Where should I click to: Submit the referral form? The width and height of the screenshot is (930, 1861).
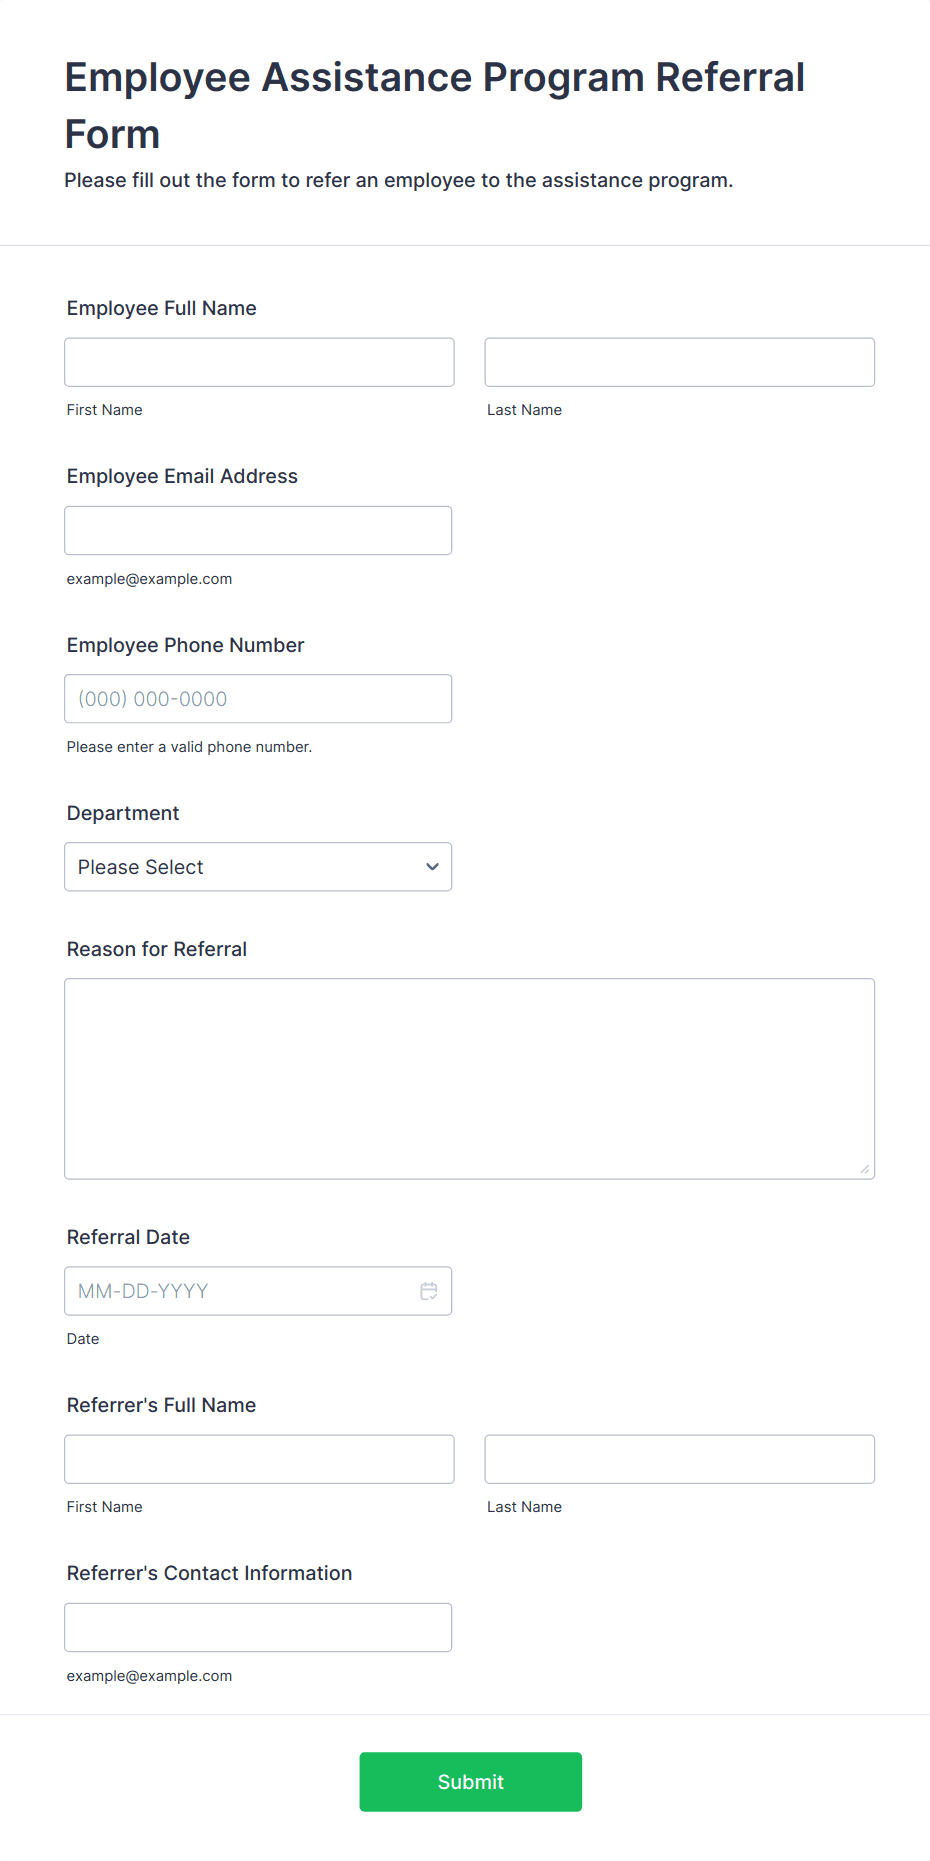[471, 1782]
